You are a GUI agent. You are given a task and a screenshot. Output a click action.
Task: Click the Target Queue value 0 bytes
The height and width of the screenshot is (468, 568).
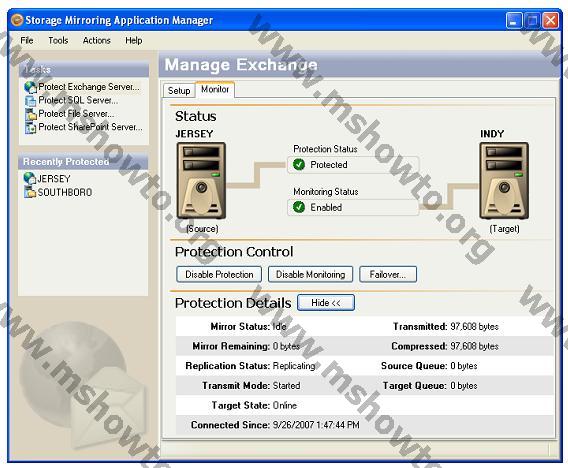(x=464, y=385)
